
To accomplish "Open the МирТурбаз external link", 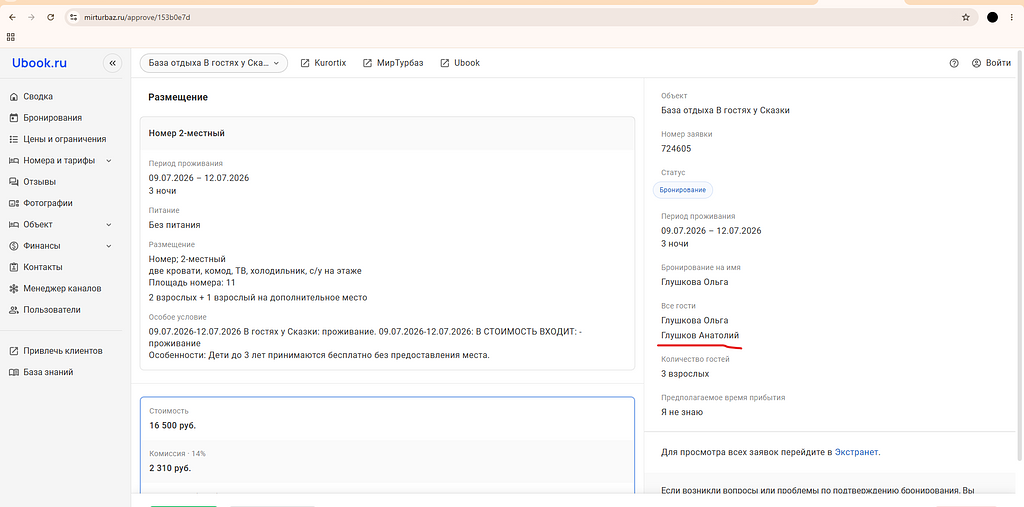I will (x=393, y=63).
